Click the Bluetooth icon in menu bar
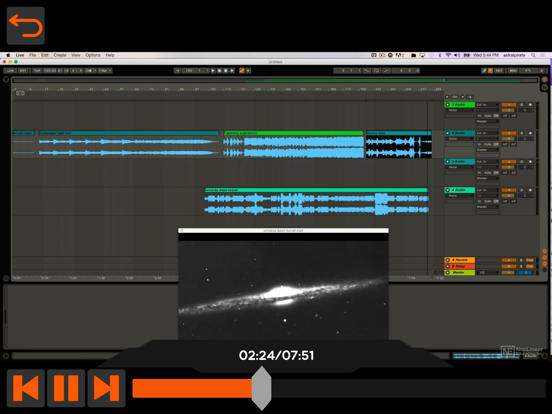552x414 pixels. coord(440,55)
